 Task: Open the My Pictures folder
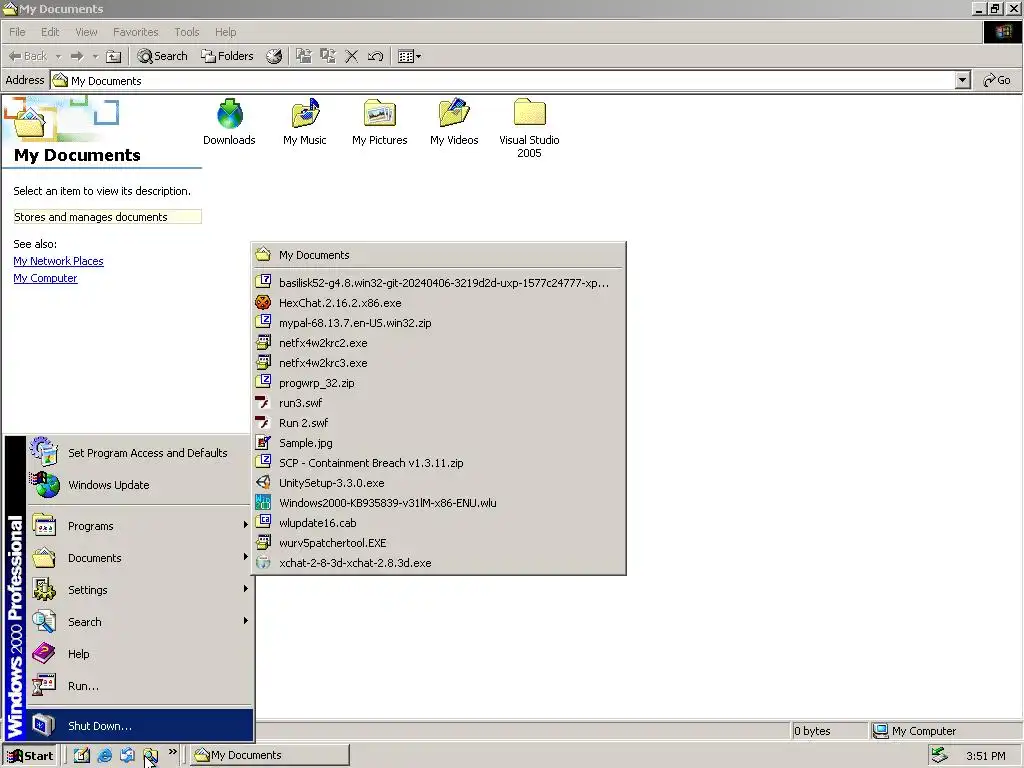tap(379, 122)
